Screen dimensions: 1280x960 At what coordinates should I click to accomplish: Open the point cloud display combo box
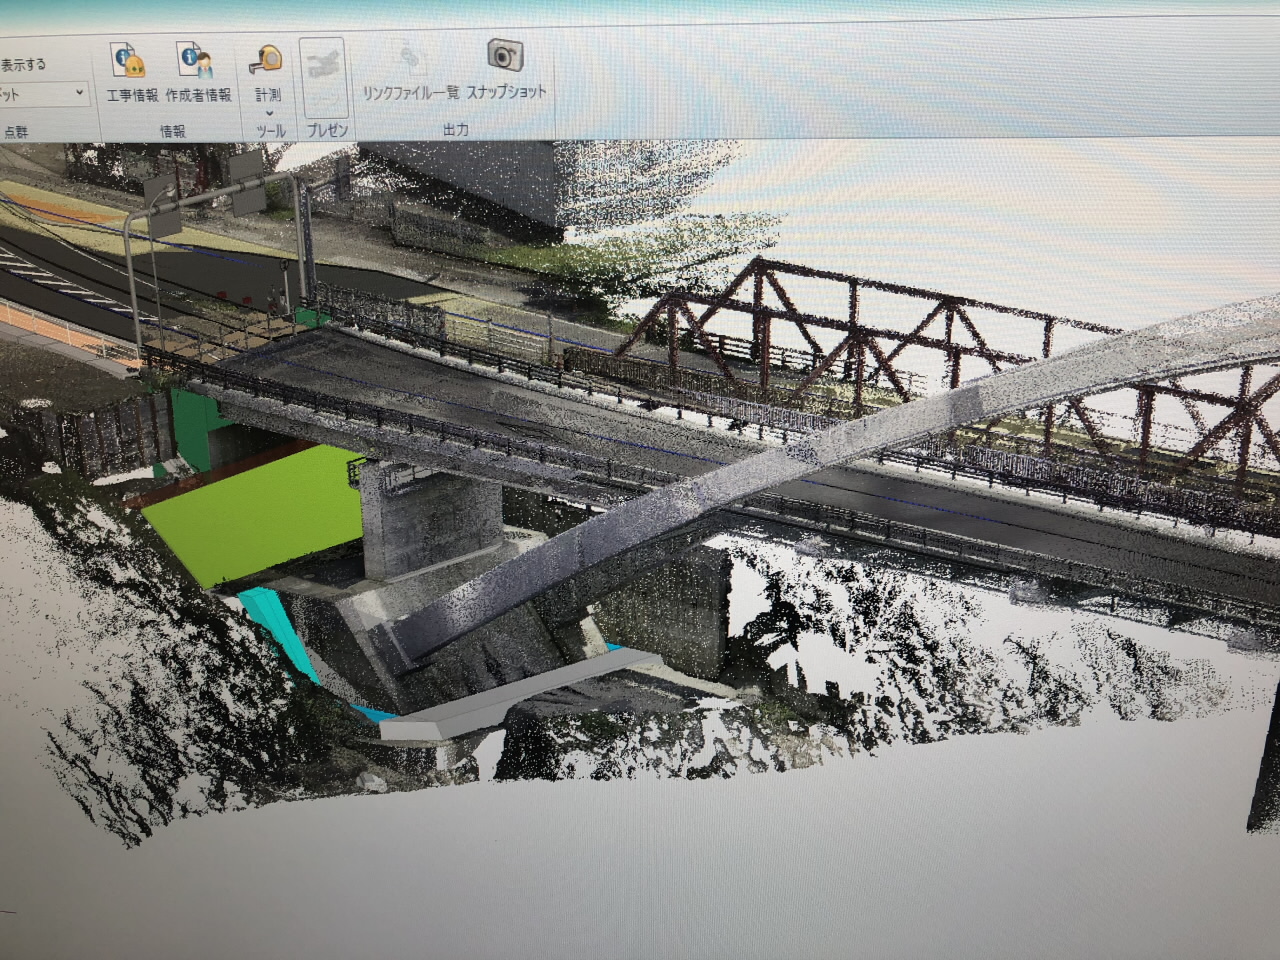44,94
